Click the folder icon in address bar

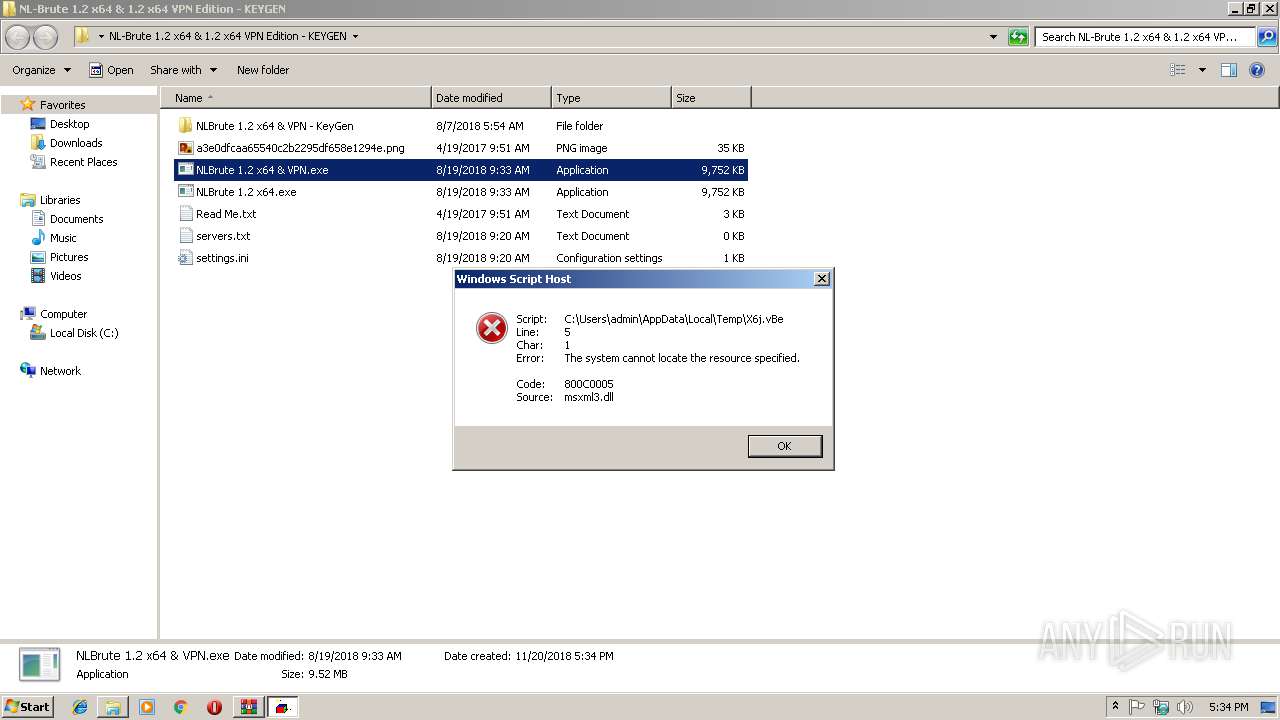[83, 37]
